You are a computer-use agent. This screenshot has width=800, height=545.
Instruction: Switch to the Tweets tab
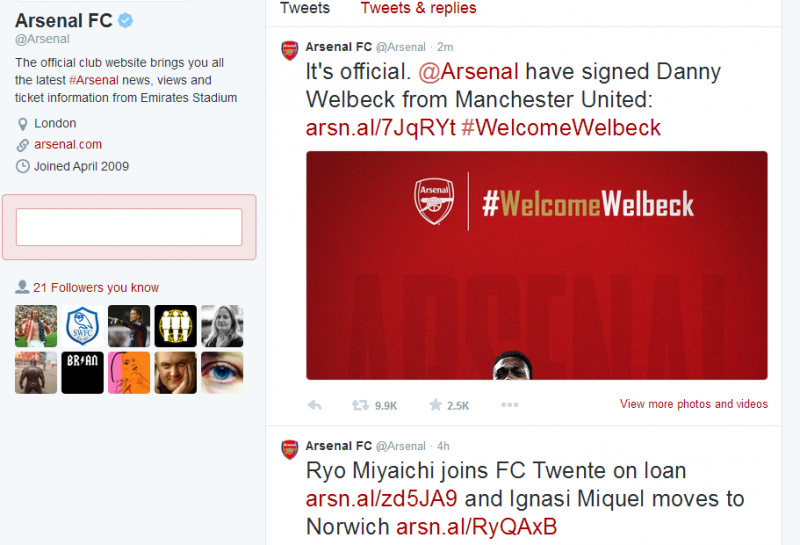[x=304, y=8]
